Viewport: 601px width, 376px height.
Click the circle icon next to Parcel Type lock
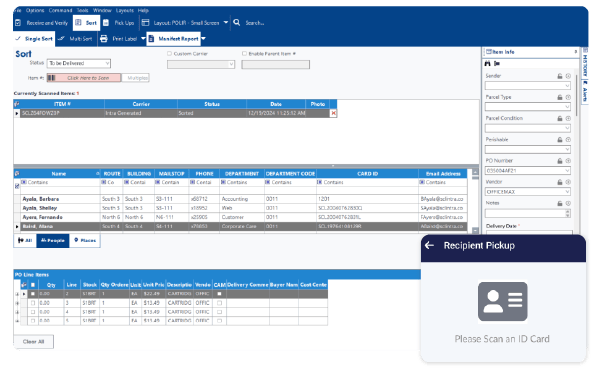pos(568,97)
